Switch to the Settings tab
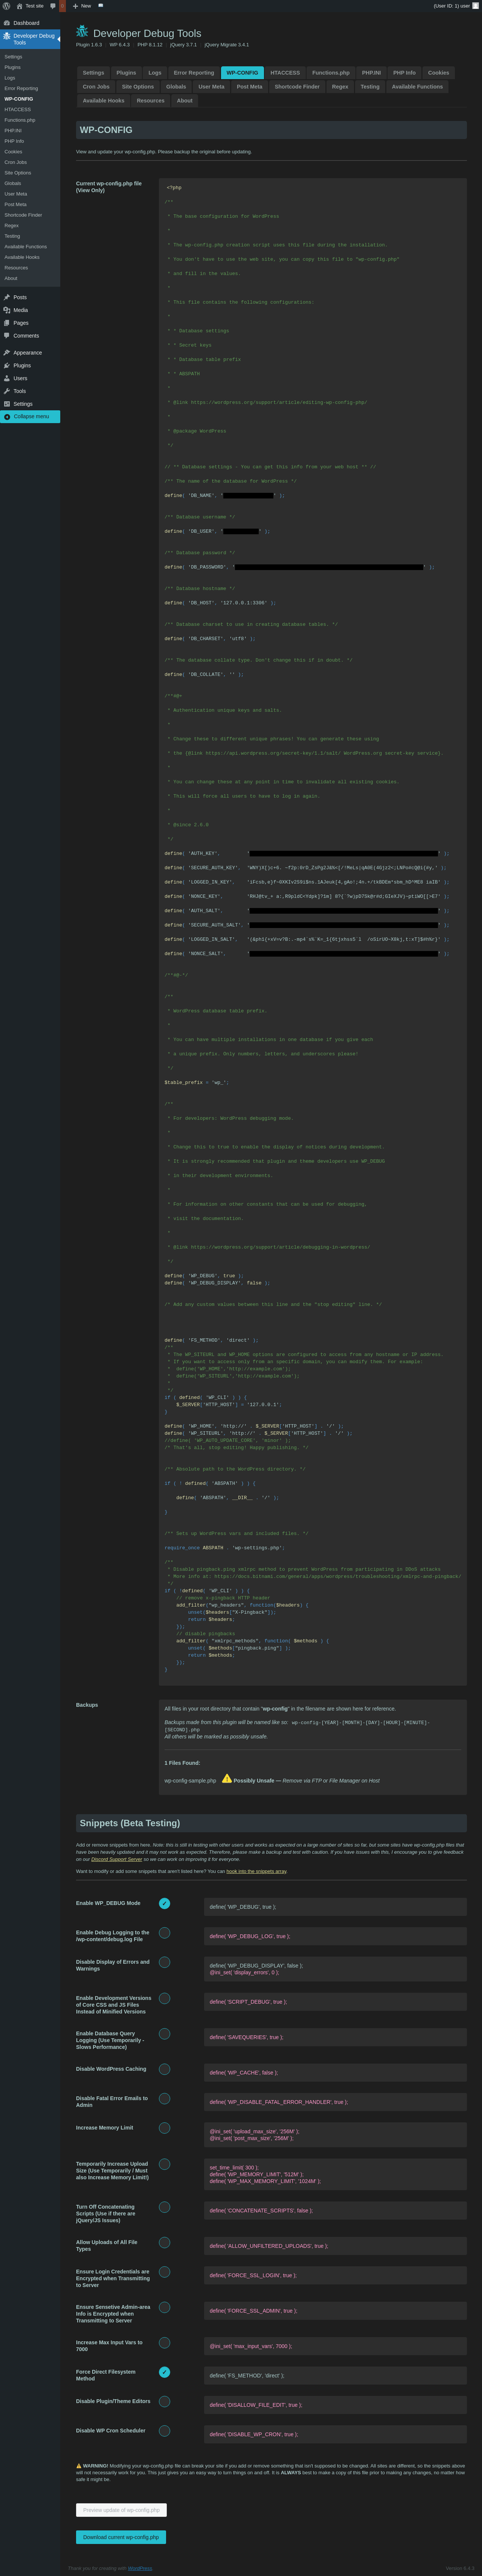This screenshot has width=482, height=2576. [x=93, y=73]
